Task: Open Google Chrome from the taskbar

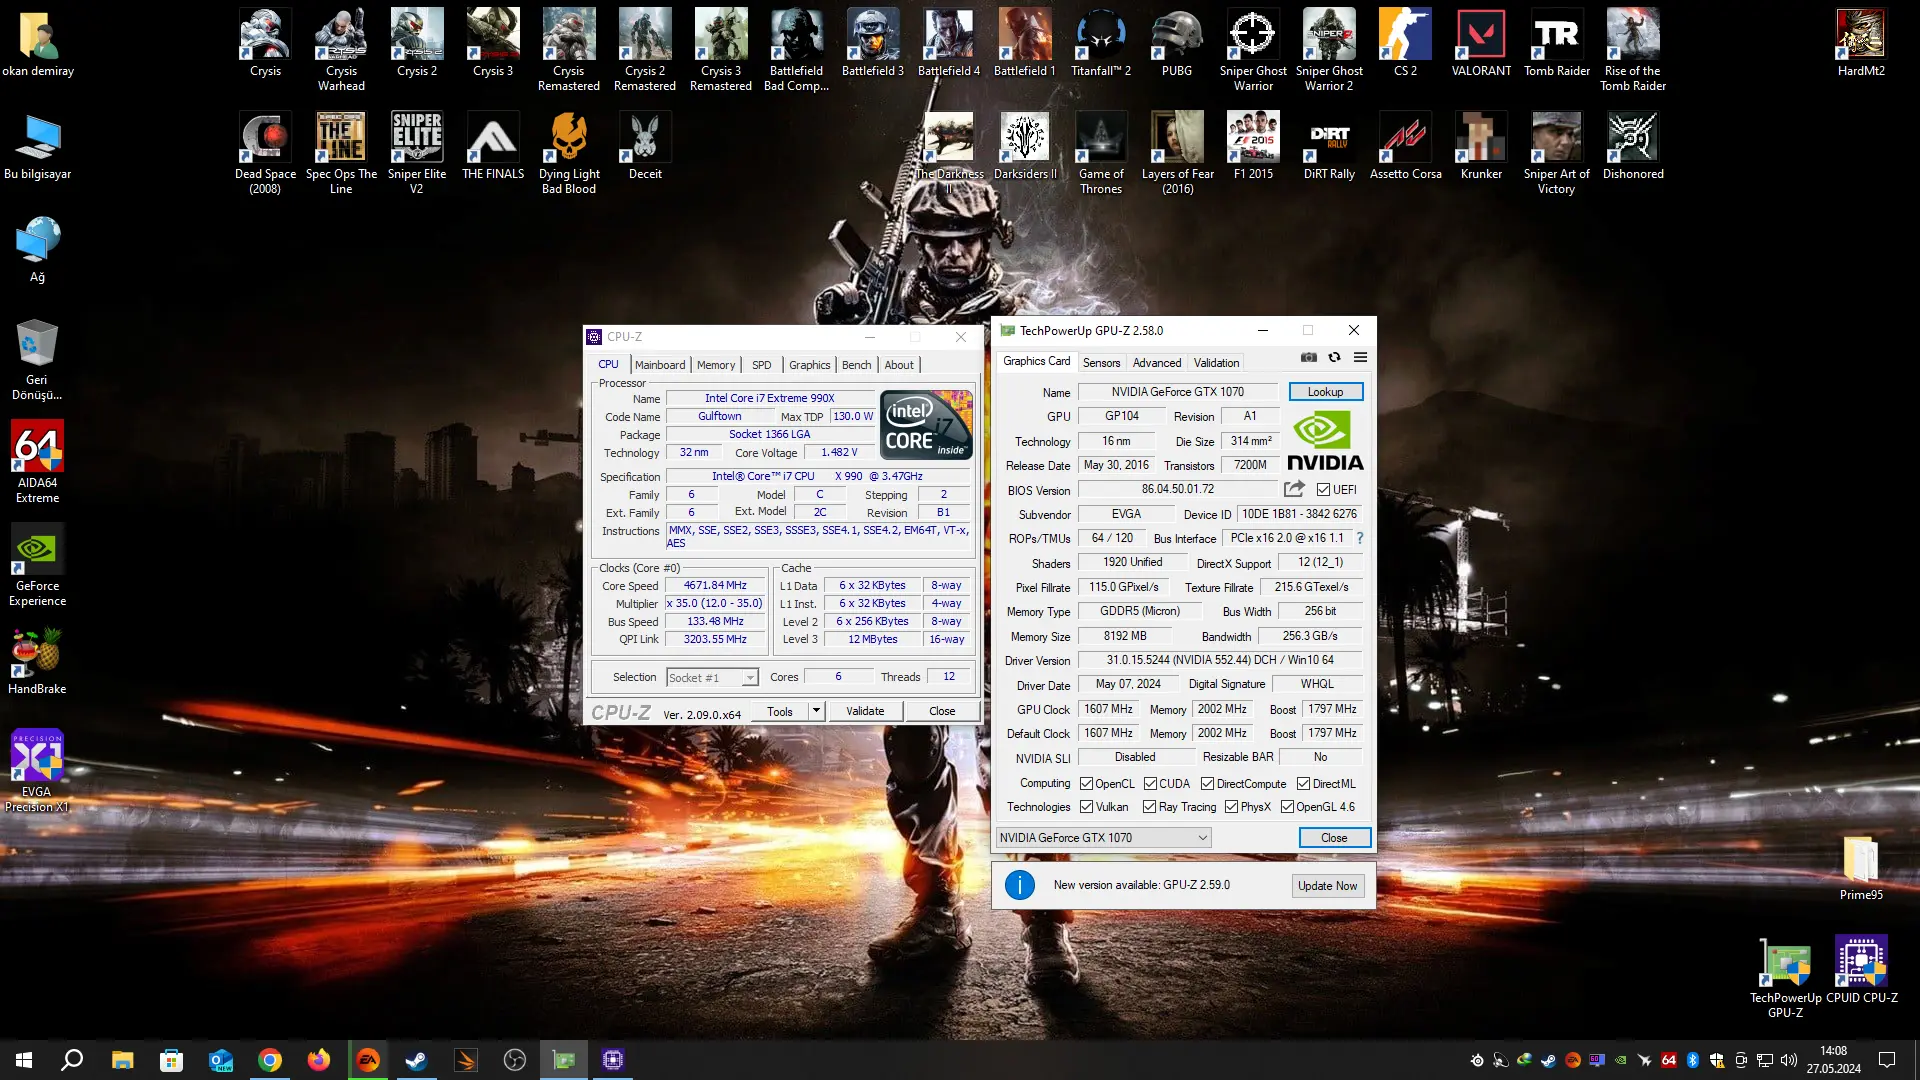Action: pos(269,1060)
